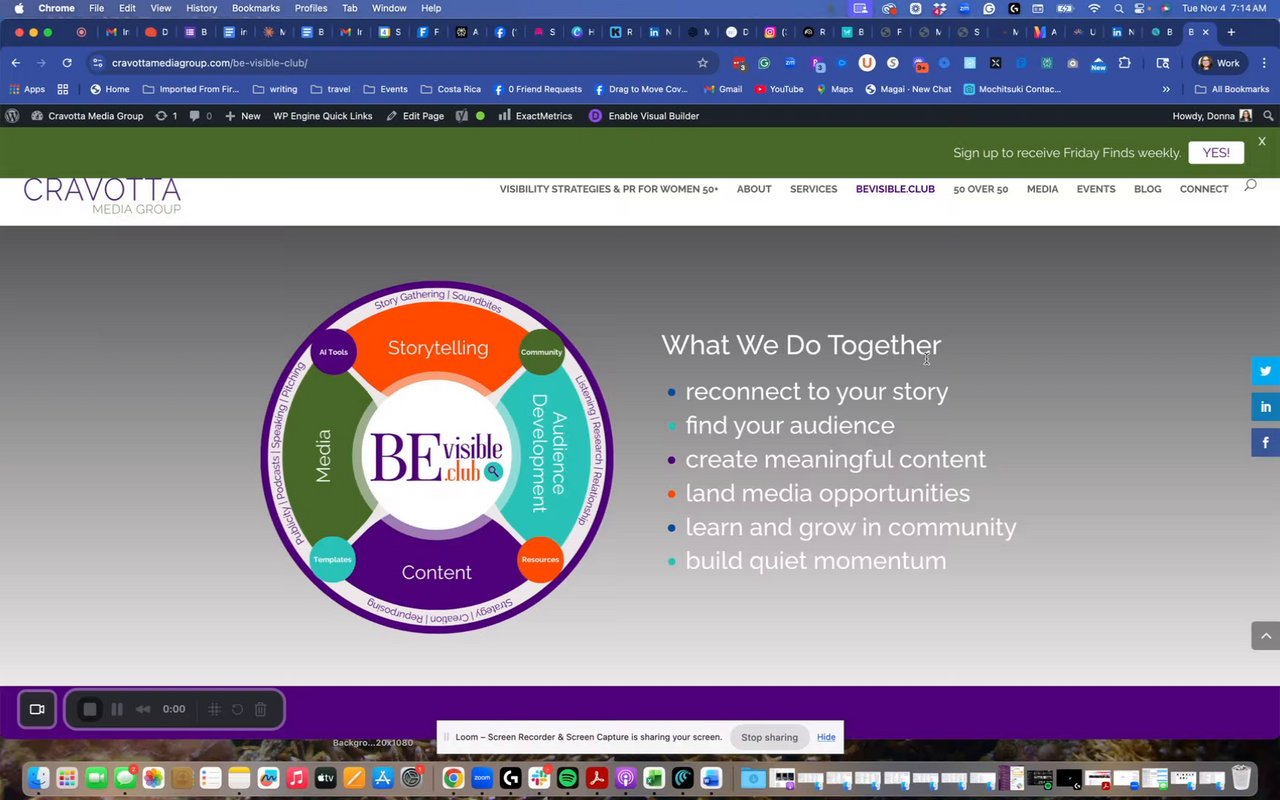The height and width of the screenshot is (800, 1280).
Task: Open the ABOUT nav menu item
Action: (754, 189)
